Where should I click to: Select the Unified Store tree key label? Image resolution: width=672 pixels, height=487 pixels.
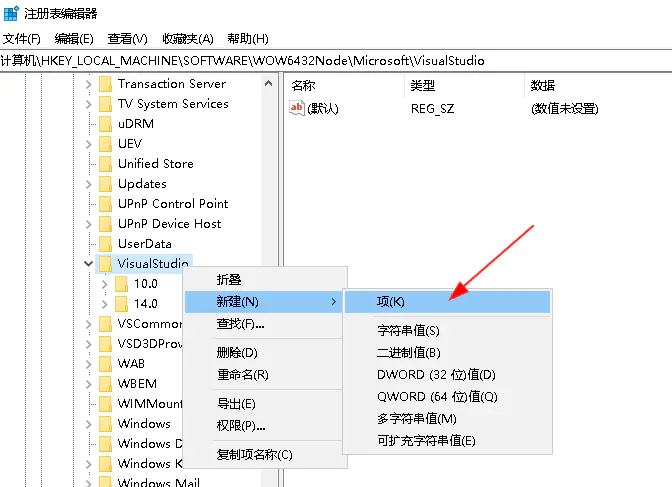click(x=156, y=164)
